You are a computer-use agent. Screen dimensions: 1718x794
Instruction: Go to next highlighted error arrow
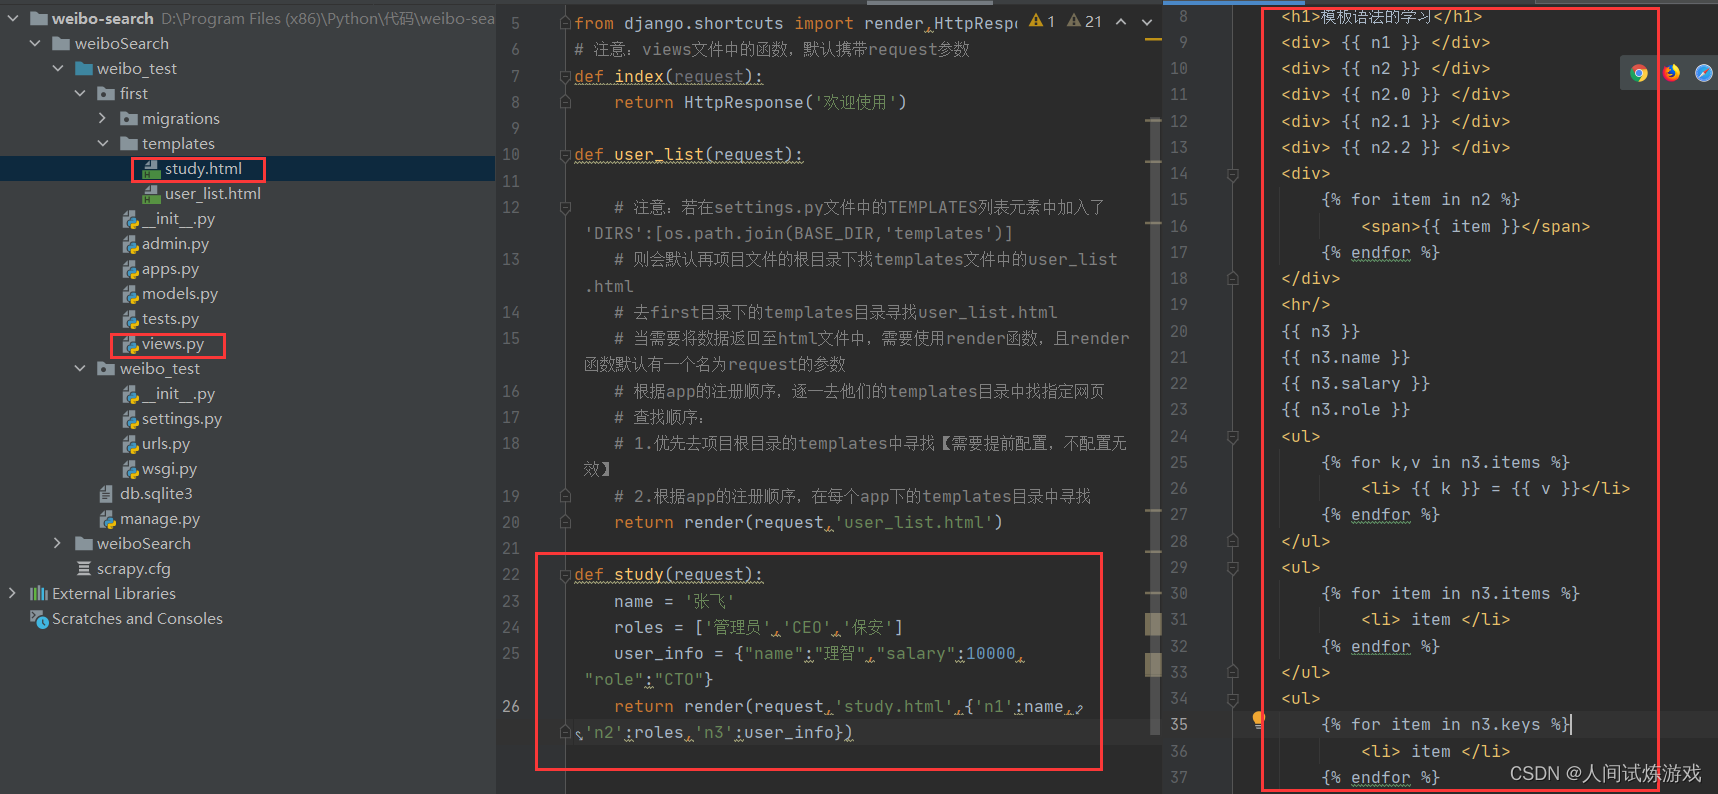point(1146,21)
